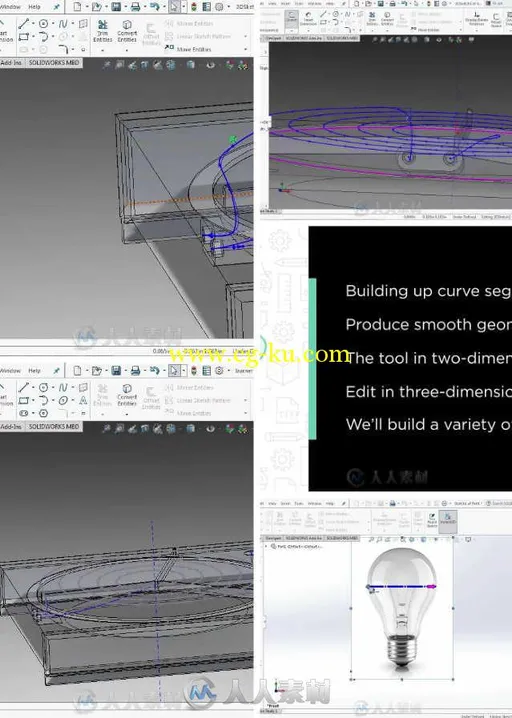Click New document icon in upper-left window
Screen dimensions: 512x718
tap(77, 7)
